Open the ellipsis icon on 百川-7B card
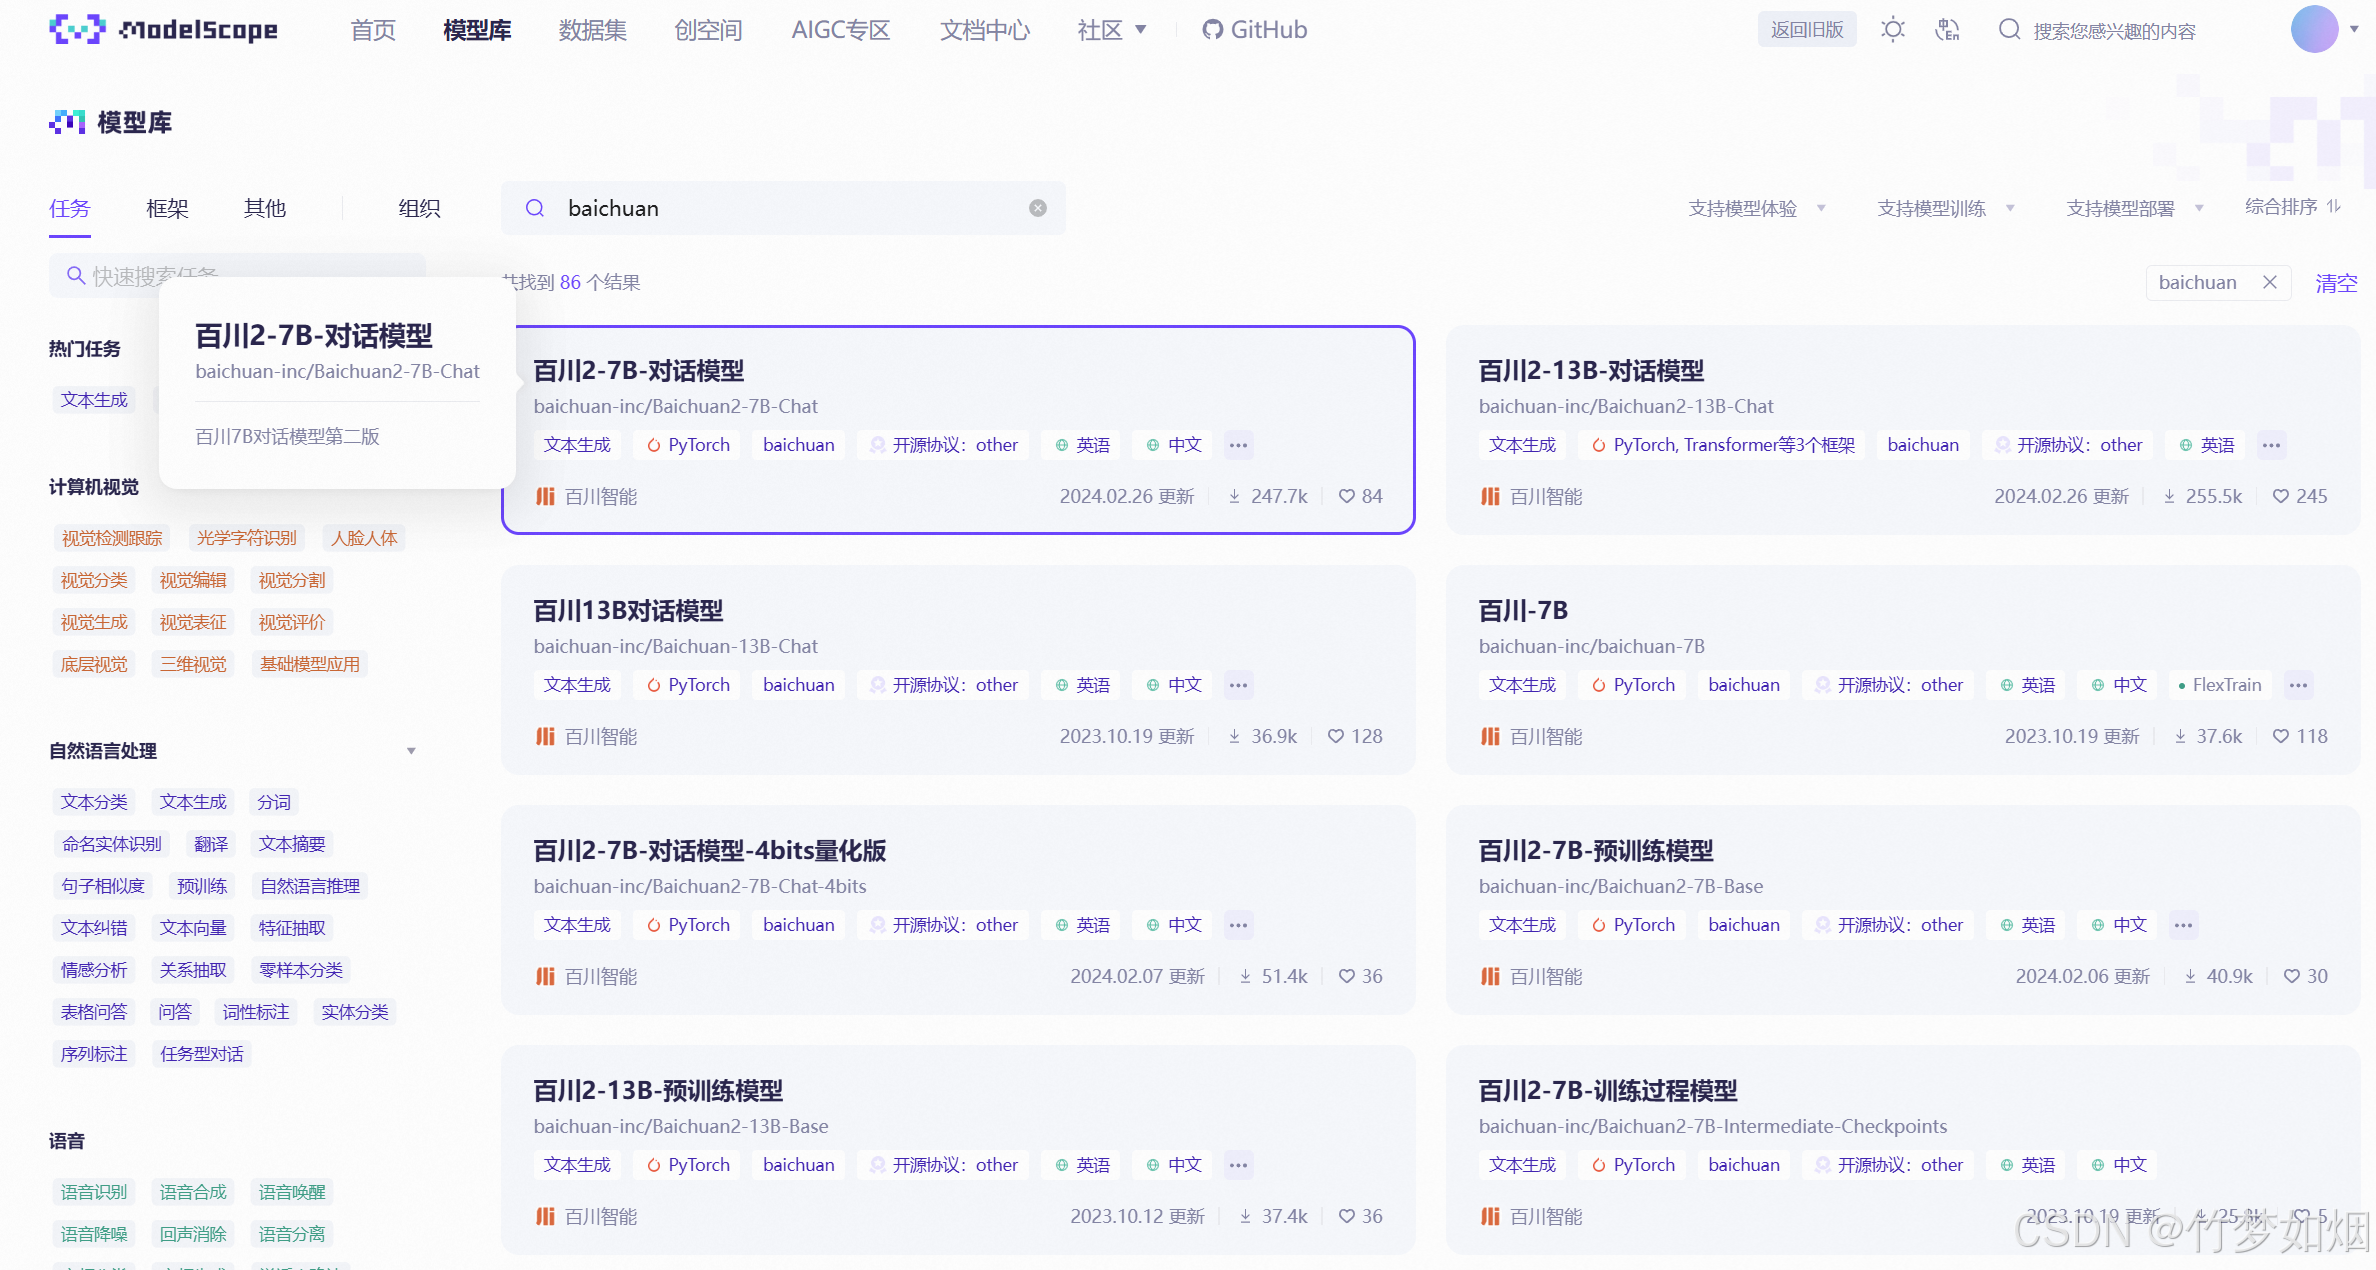2376x1270 pixels. [2297, 684]
